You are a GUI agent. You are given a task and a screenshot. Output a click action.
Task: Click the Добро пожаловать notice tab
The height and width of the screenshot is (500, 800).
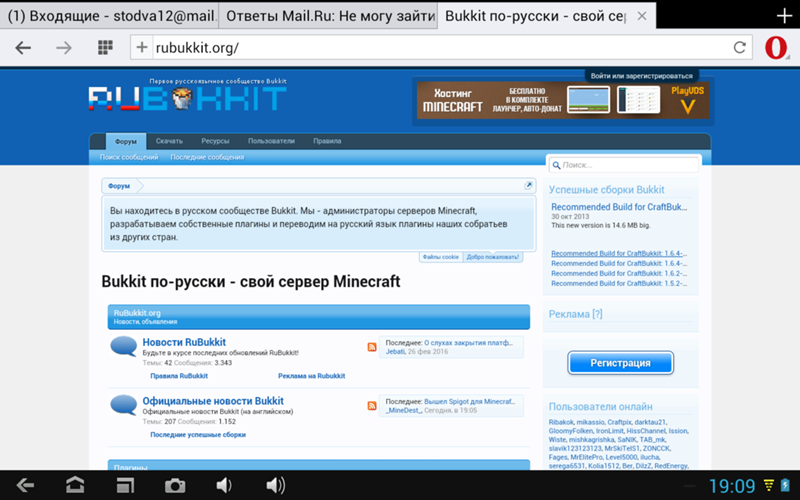(x=492, y=257)
